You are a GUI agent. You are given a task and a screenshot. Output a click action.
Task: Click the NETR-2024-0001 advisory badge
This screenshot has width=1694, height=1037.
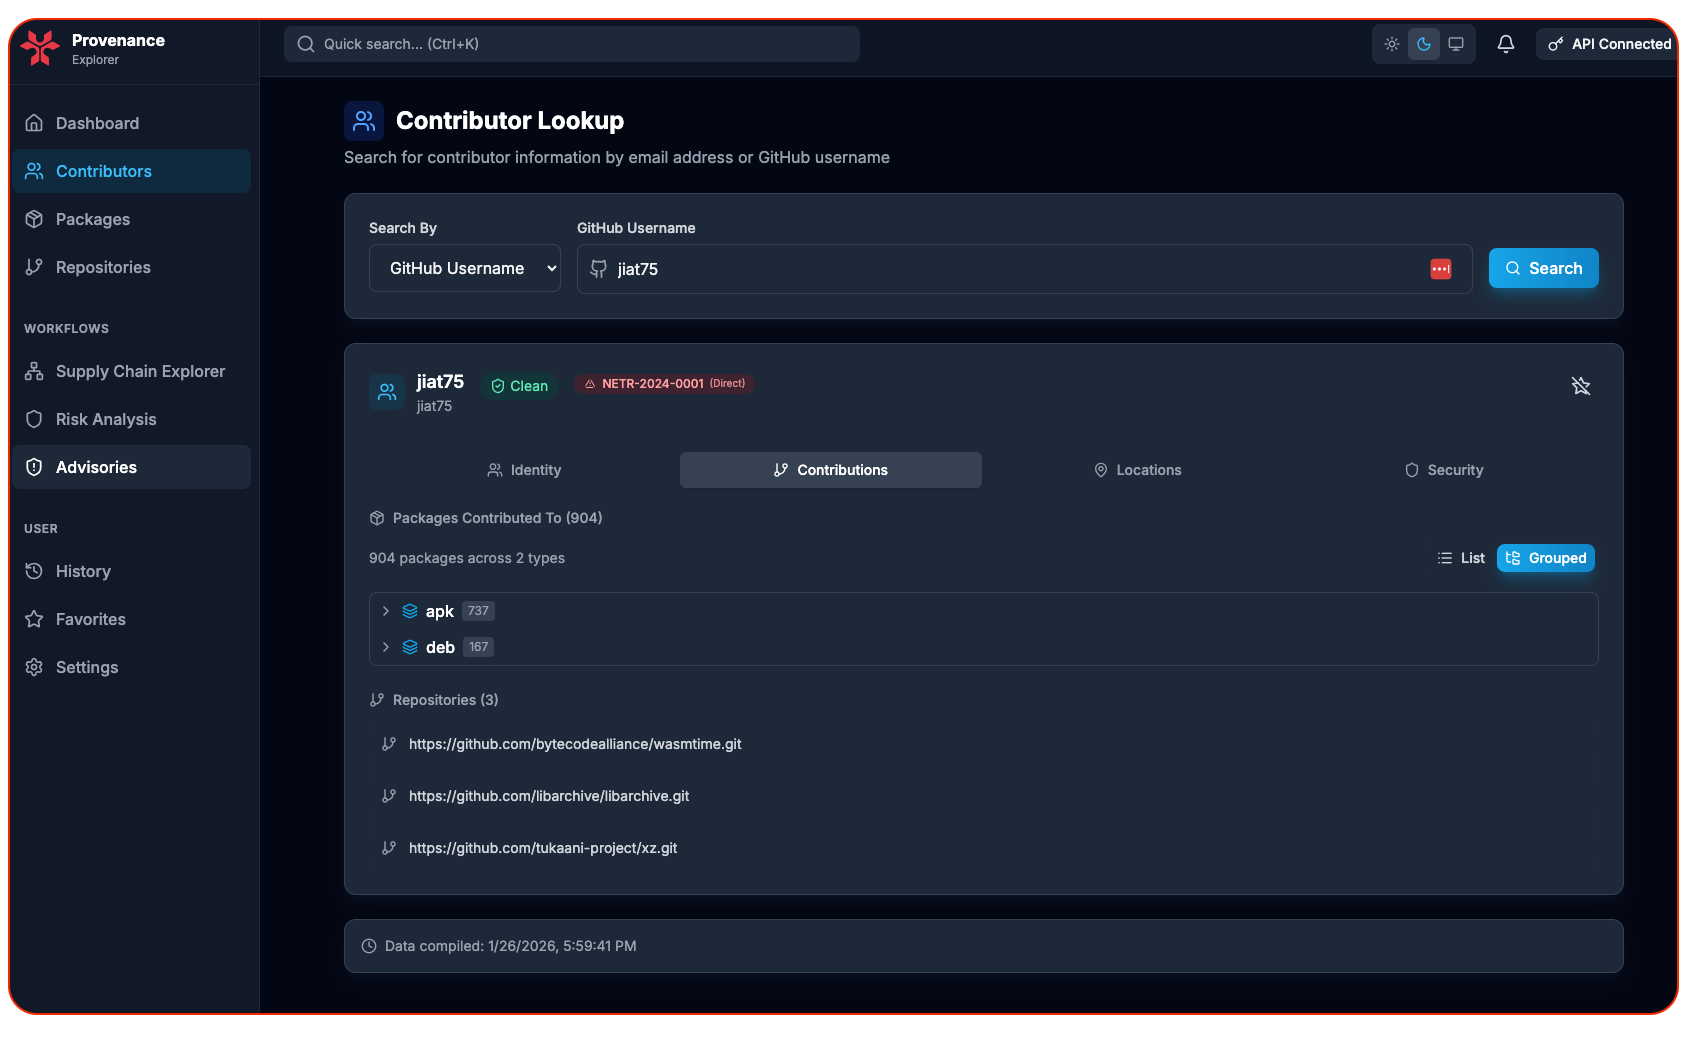tap(664, 383)
